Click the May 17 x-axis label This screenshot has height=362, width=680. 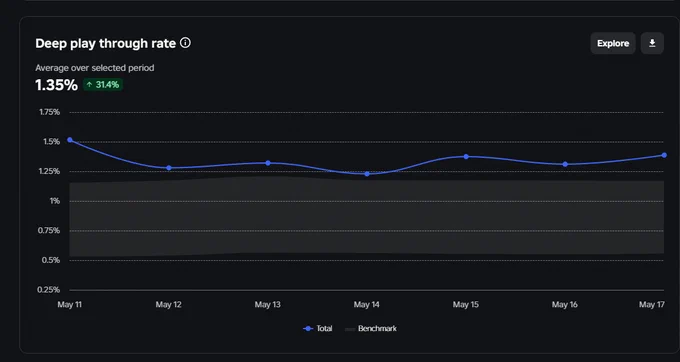(x=652, y=305)
